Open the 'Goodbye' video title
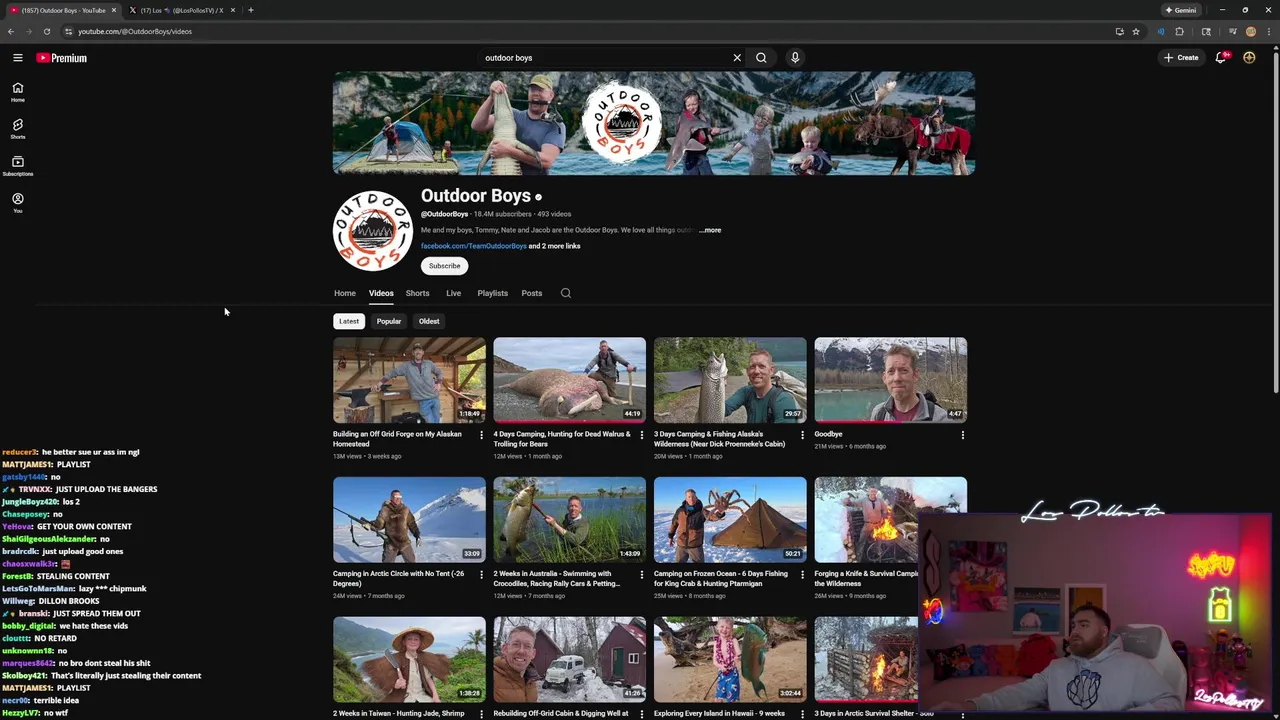 tap(828, 434)
